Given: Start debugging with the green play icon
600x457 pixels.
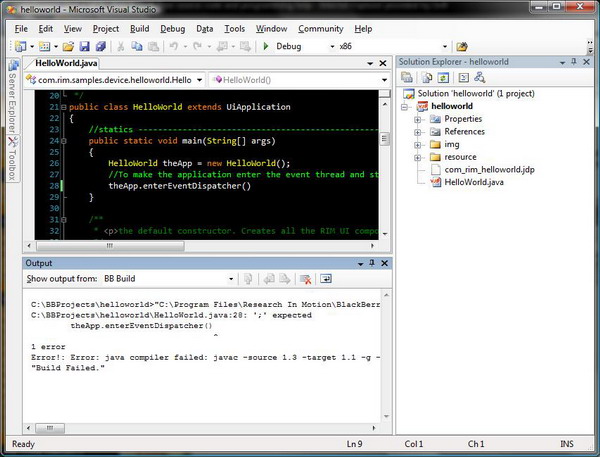Looking at the screenshot, I should (266, 47).
